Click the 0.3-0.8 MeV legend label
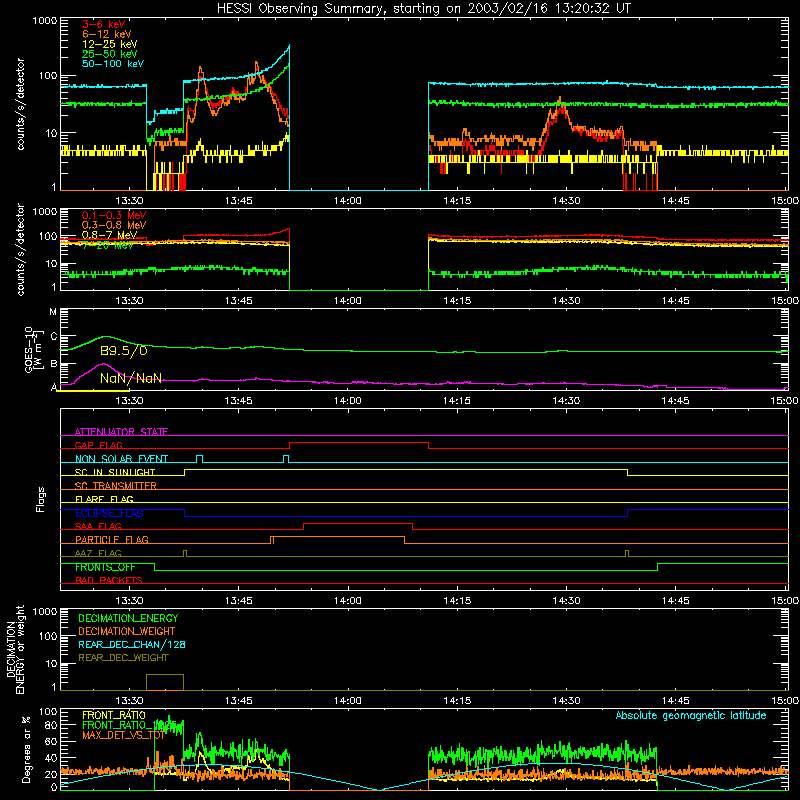This screenshot has height=800, width=800. pyautogui.click(x=114, y=225)
